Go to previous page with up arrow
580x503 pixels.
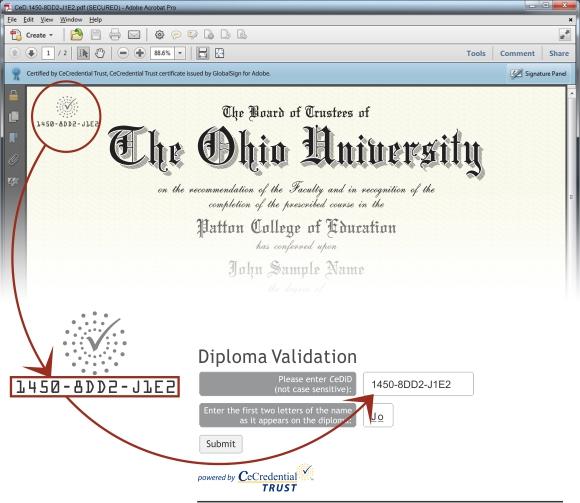click(x=14, y=53)
